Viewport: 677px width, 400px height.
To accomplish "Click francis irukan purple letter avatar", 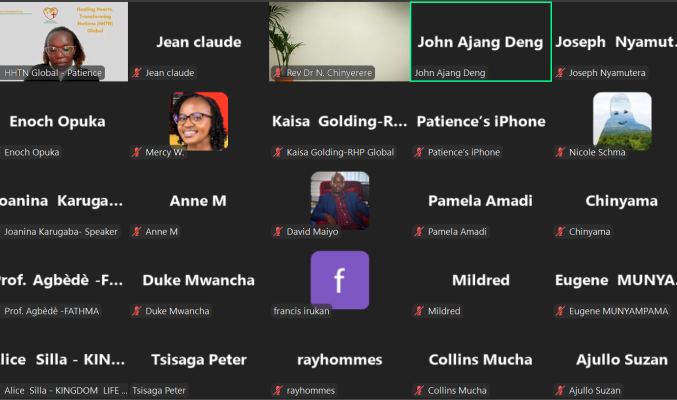I will (x=340, y=280).
